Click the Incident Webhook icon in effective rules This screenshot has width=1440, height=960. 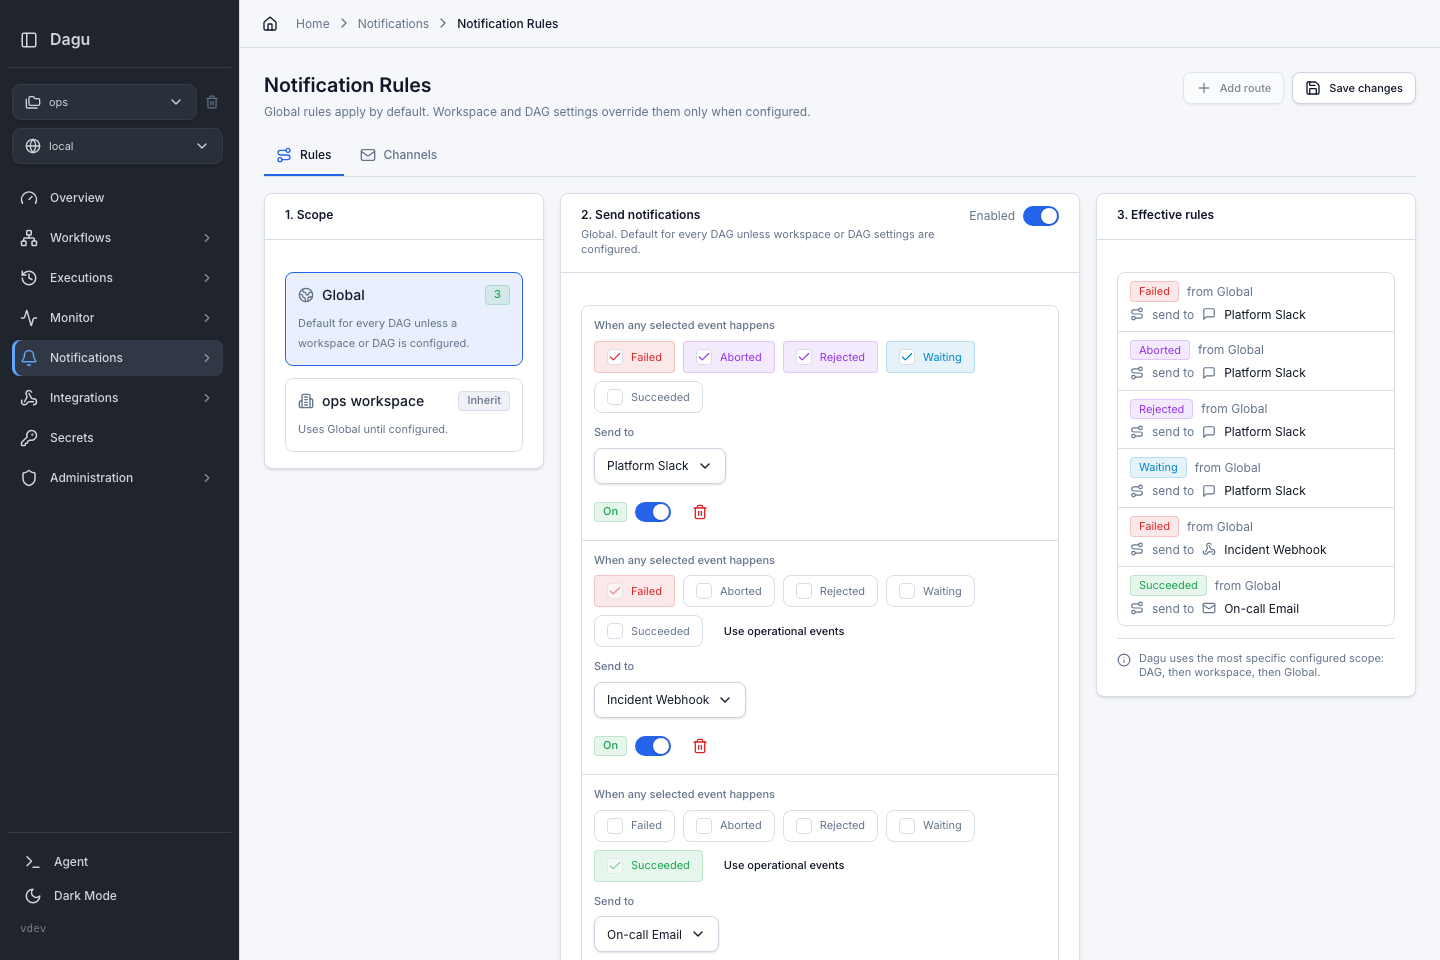coord(1209,549)
